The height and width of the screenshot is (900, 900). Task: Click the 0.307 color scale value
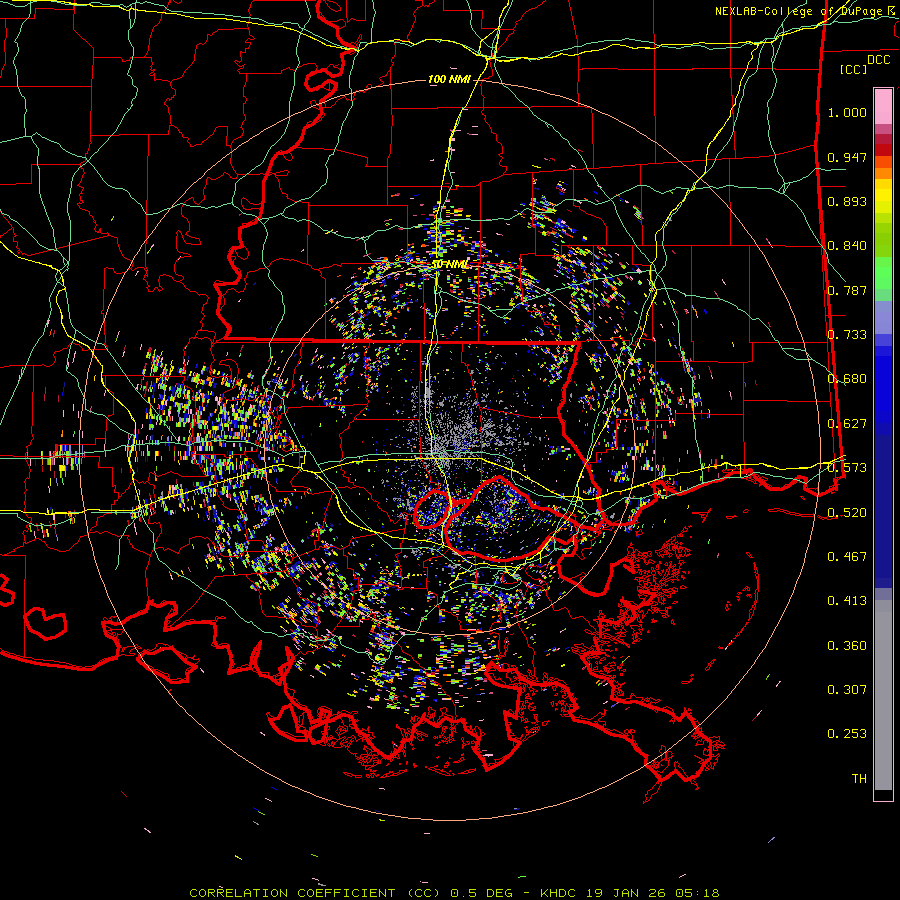[847, 690]
